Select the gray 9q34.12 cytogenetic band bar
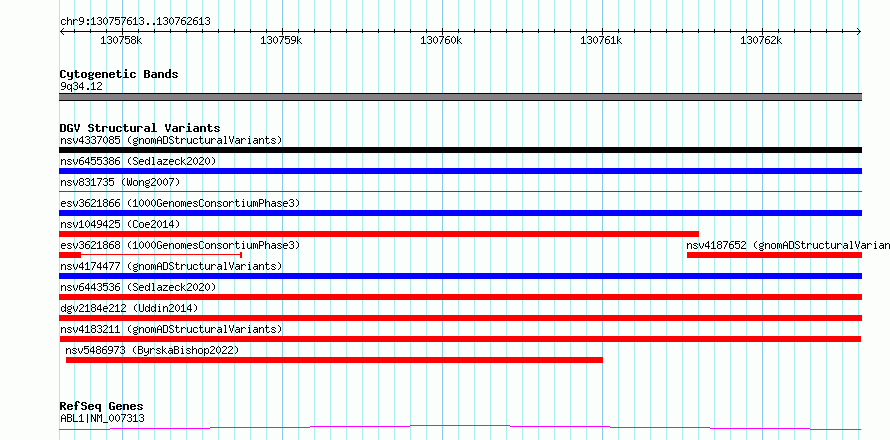Screen dimensions: 890x440 coord(460,97)
